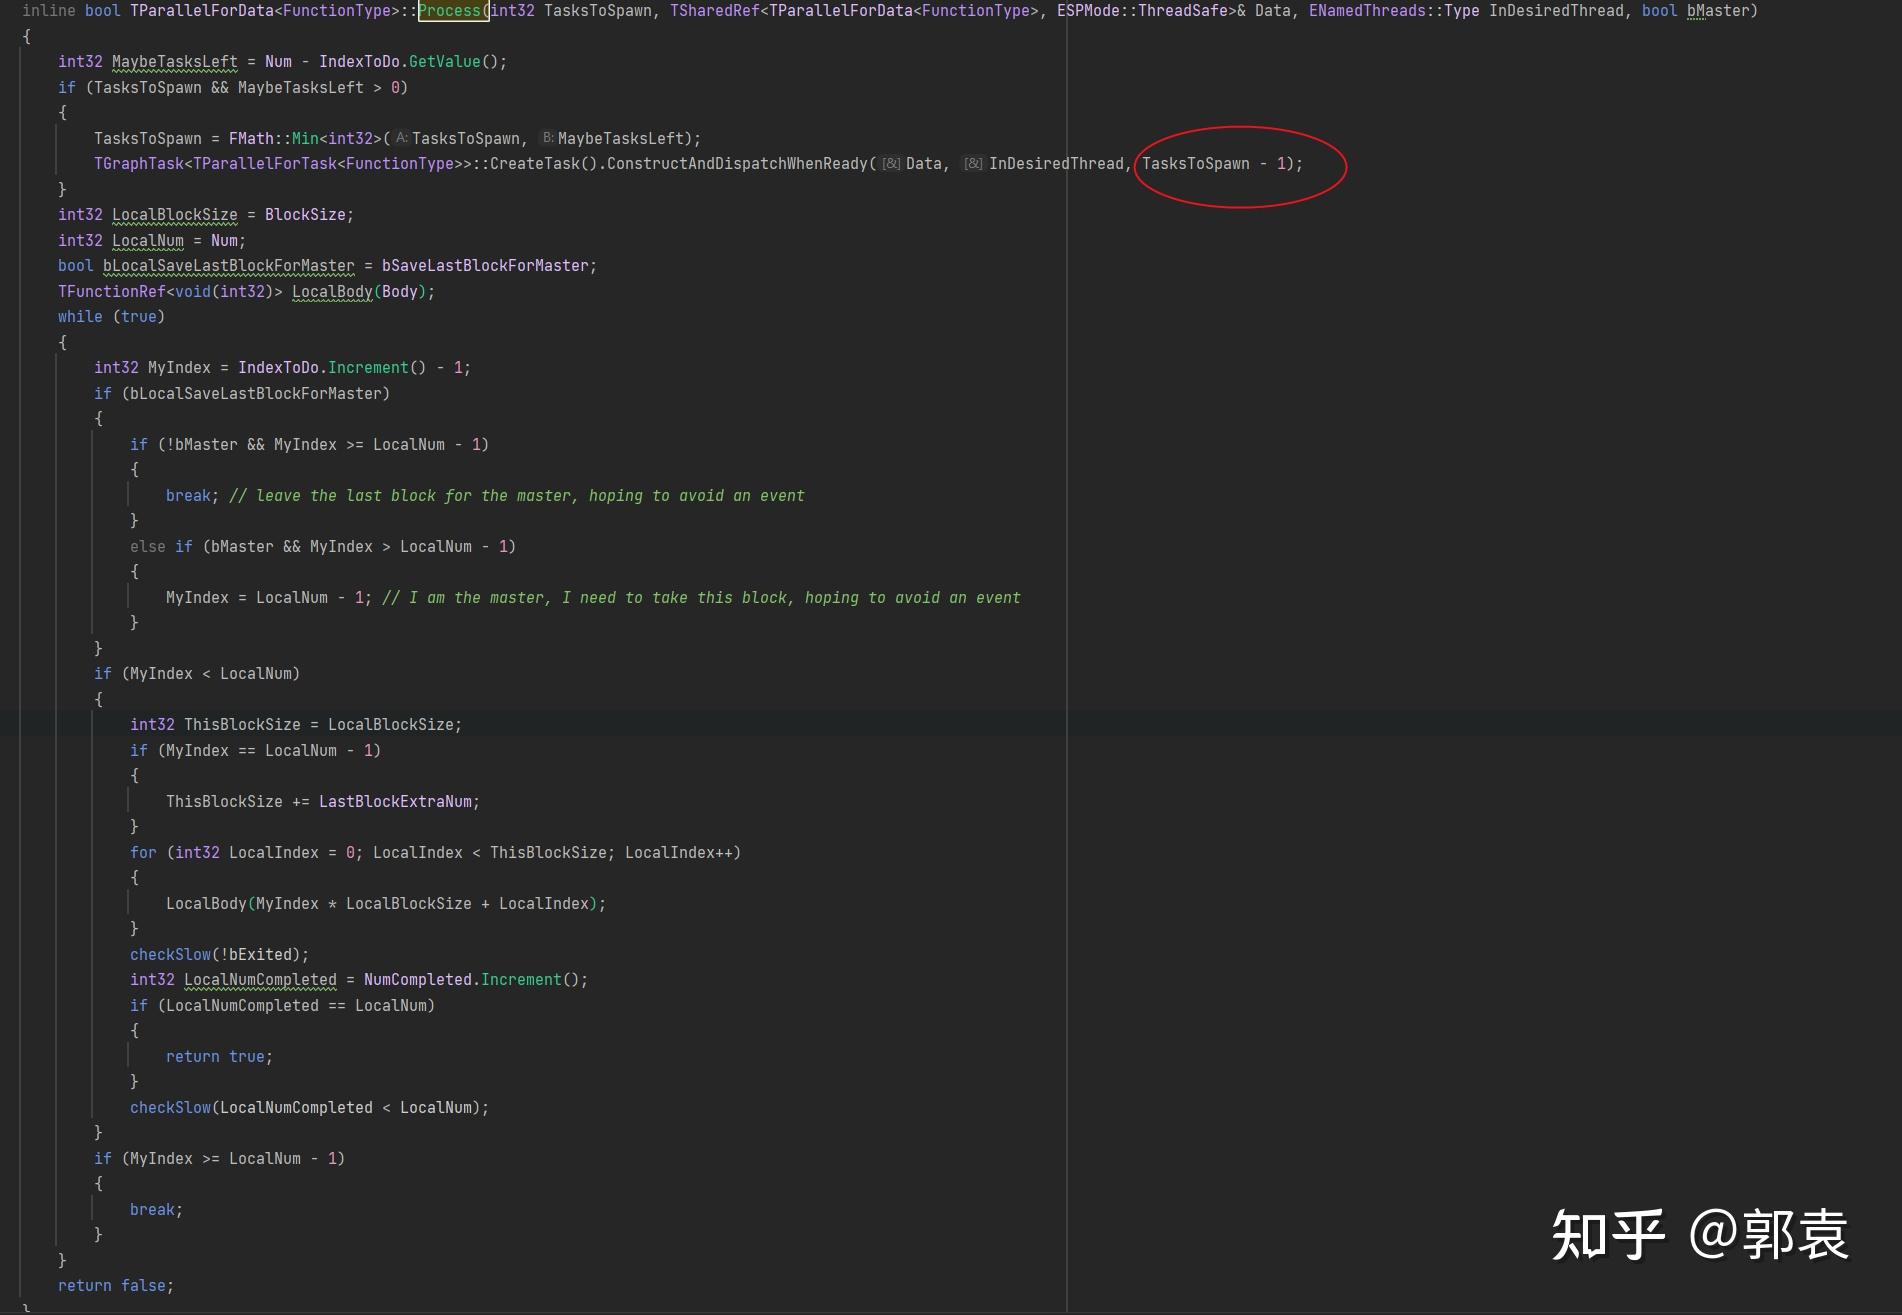
Task: Click the 'I am the master' comment
Action: click(x=700, y=597)
